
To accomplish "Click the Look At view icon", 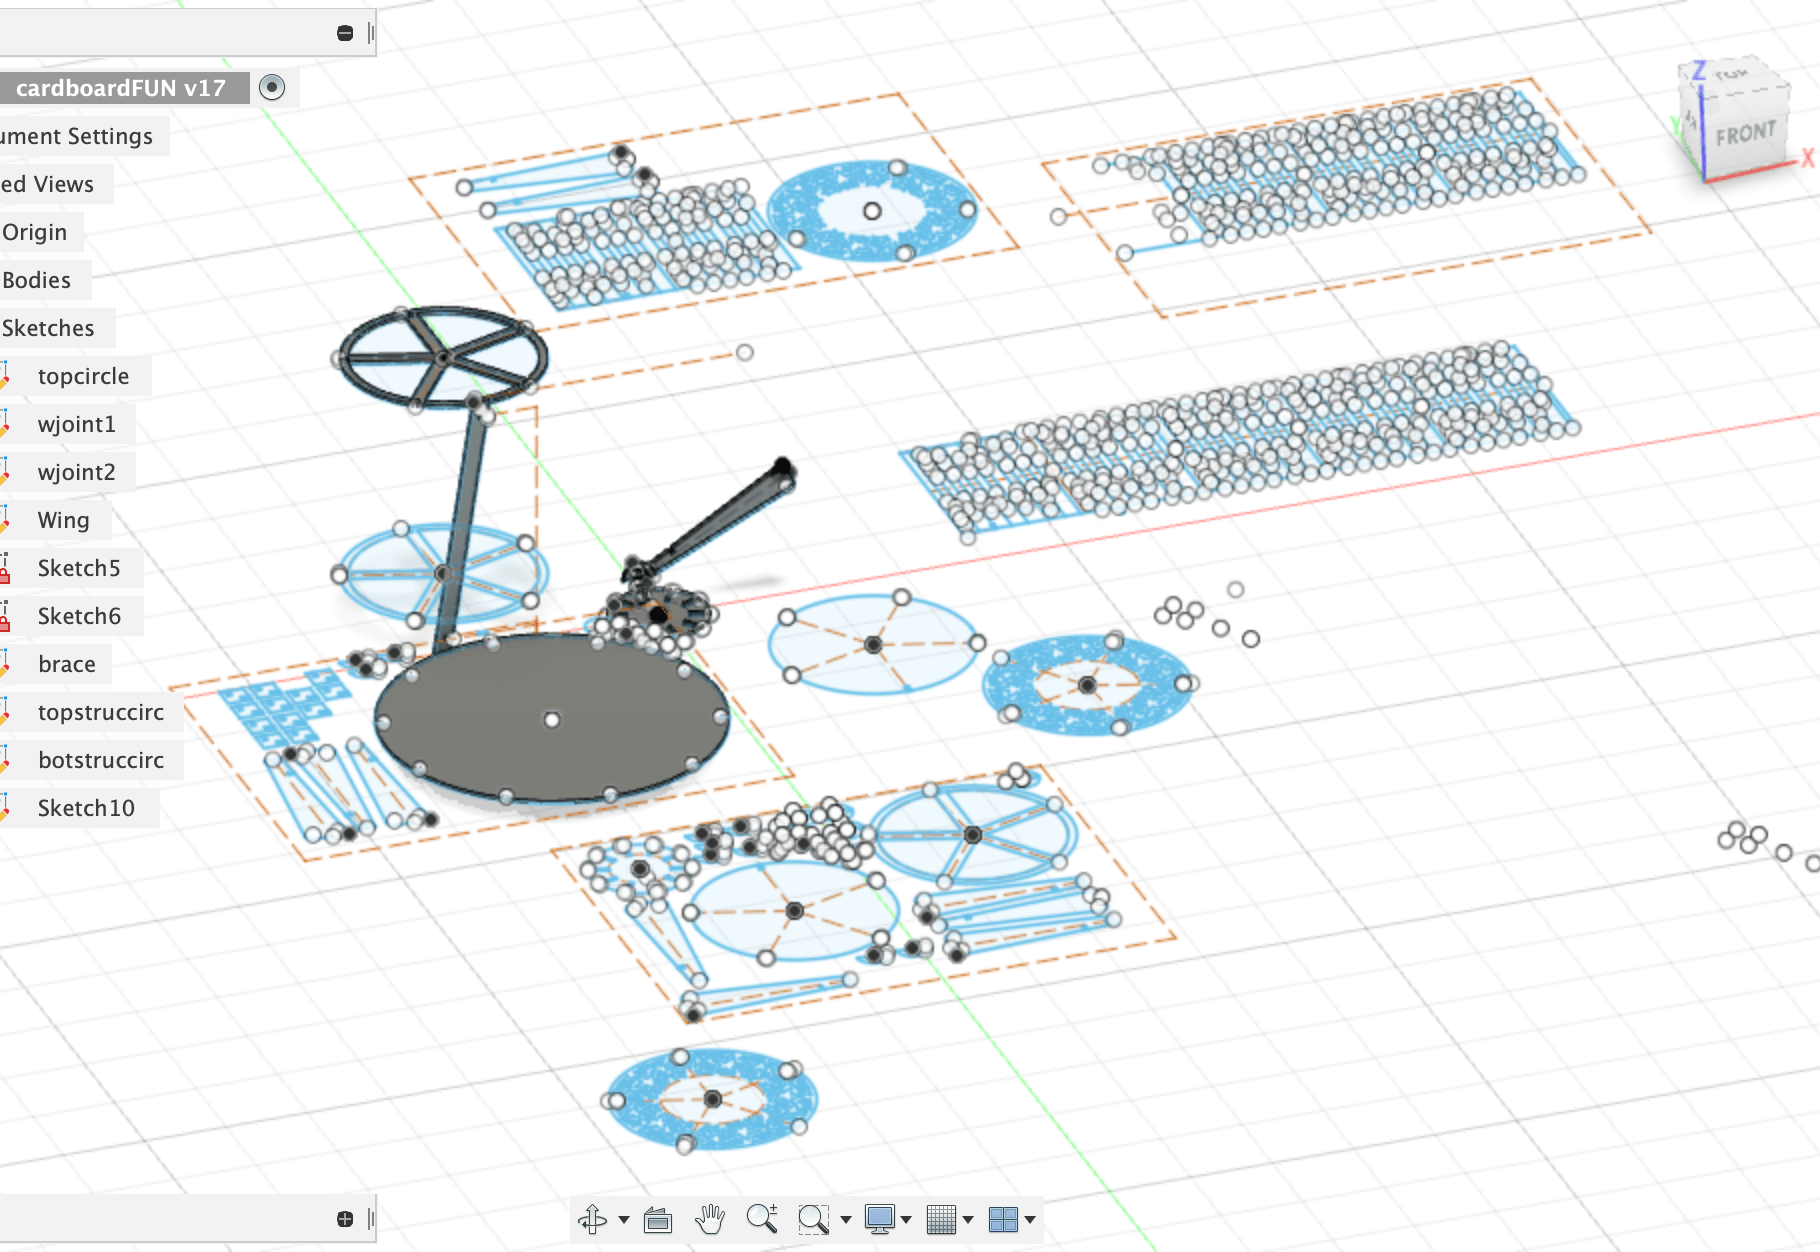I will tap(658, 1220).
